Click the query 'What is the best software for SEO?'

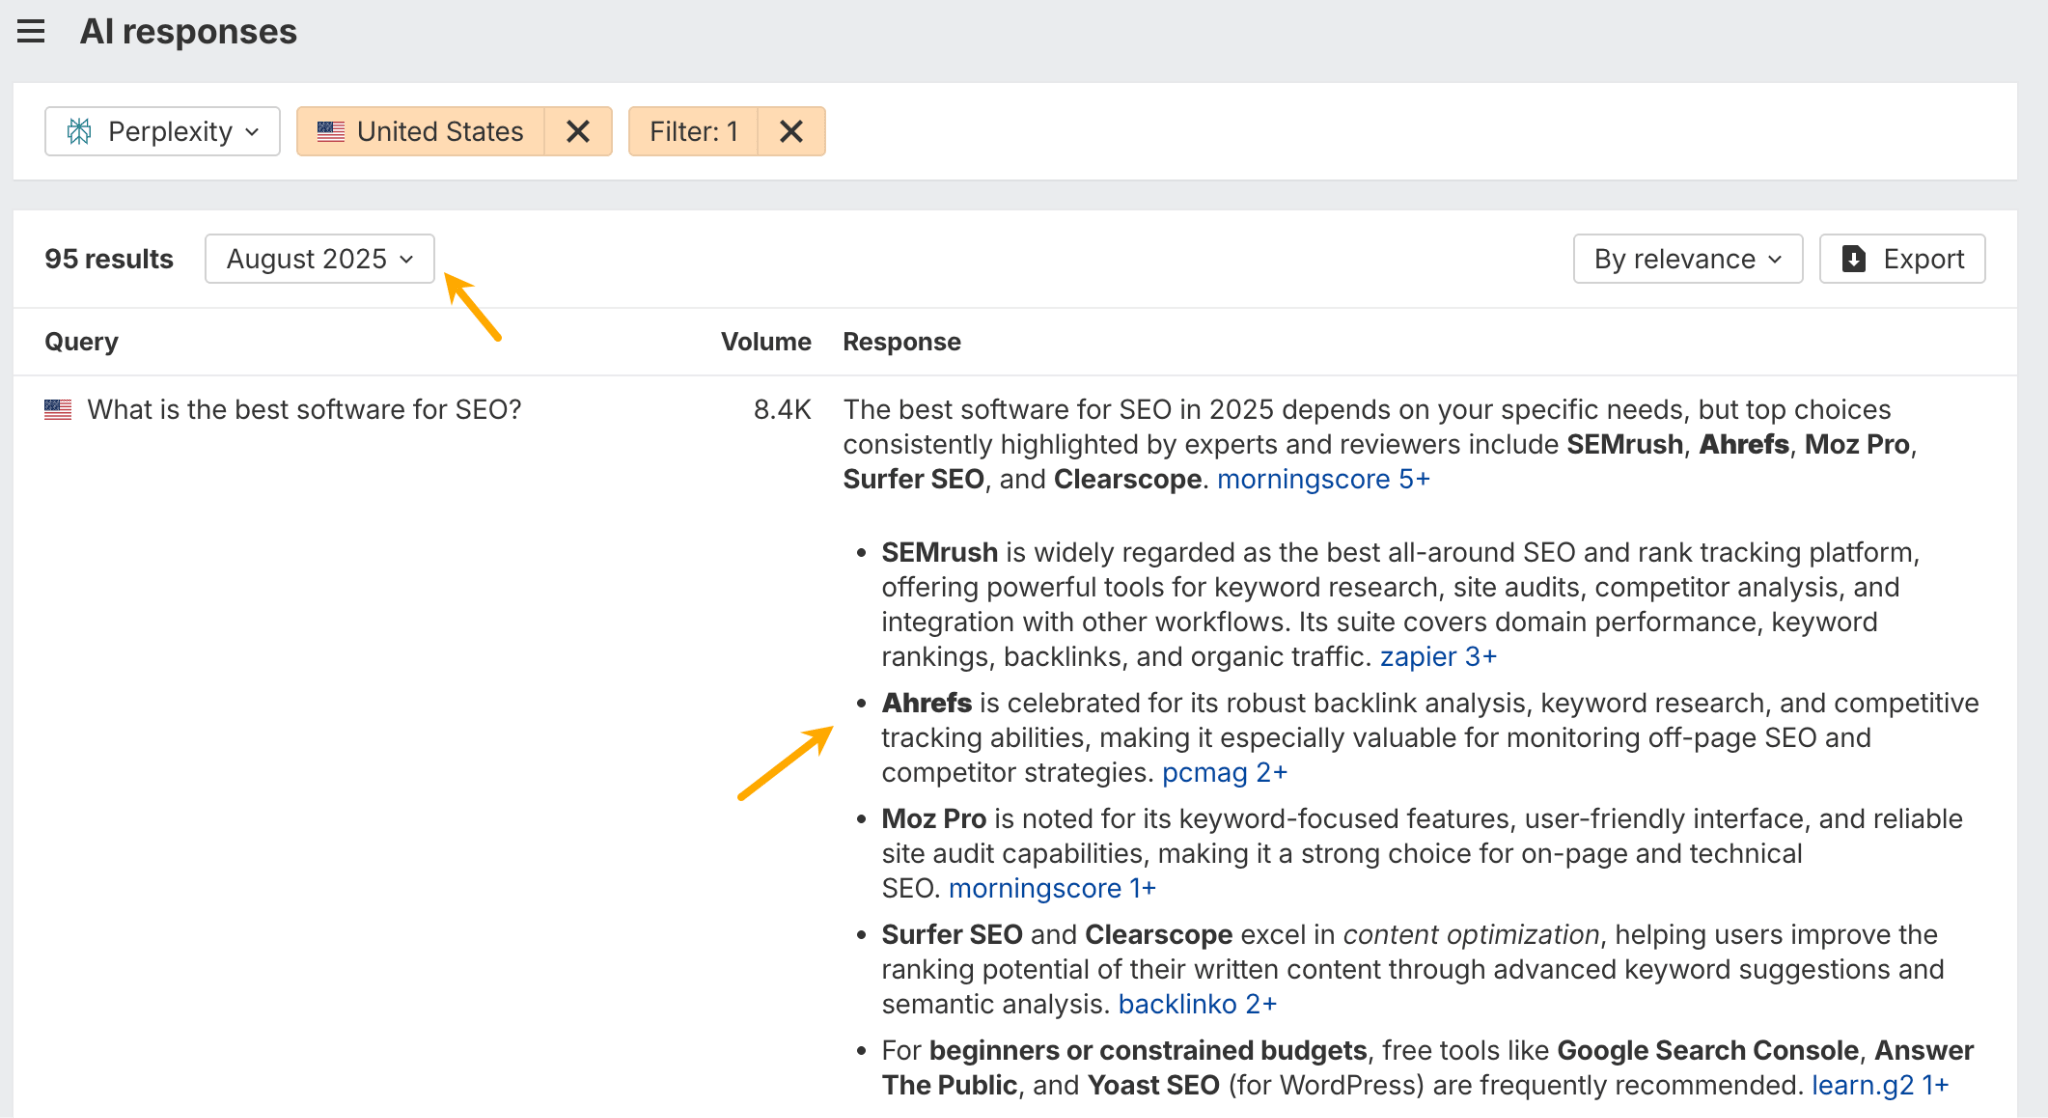[305, 409]
